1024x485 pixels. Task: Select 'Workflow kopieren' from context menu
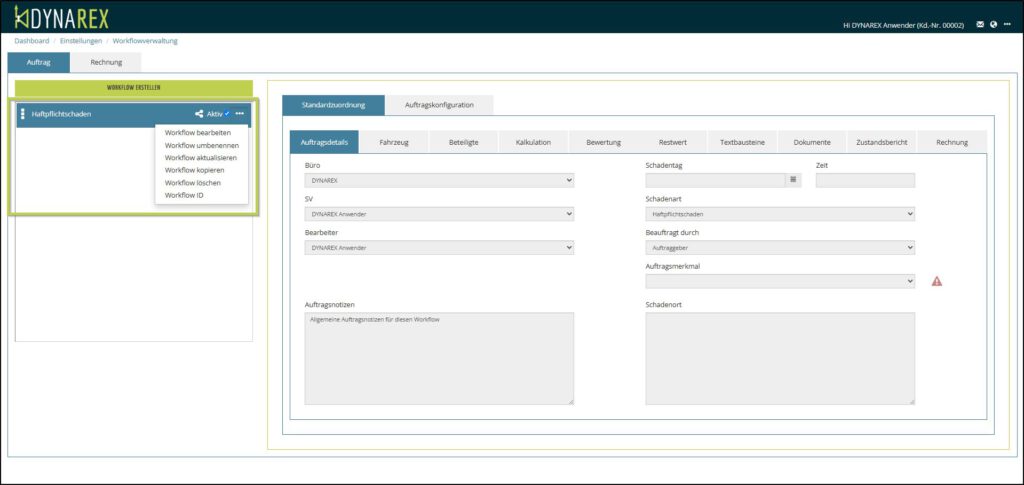click(x=195, y=170)
